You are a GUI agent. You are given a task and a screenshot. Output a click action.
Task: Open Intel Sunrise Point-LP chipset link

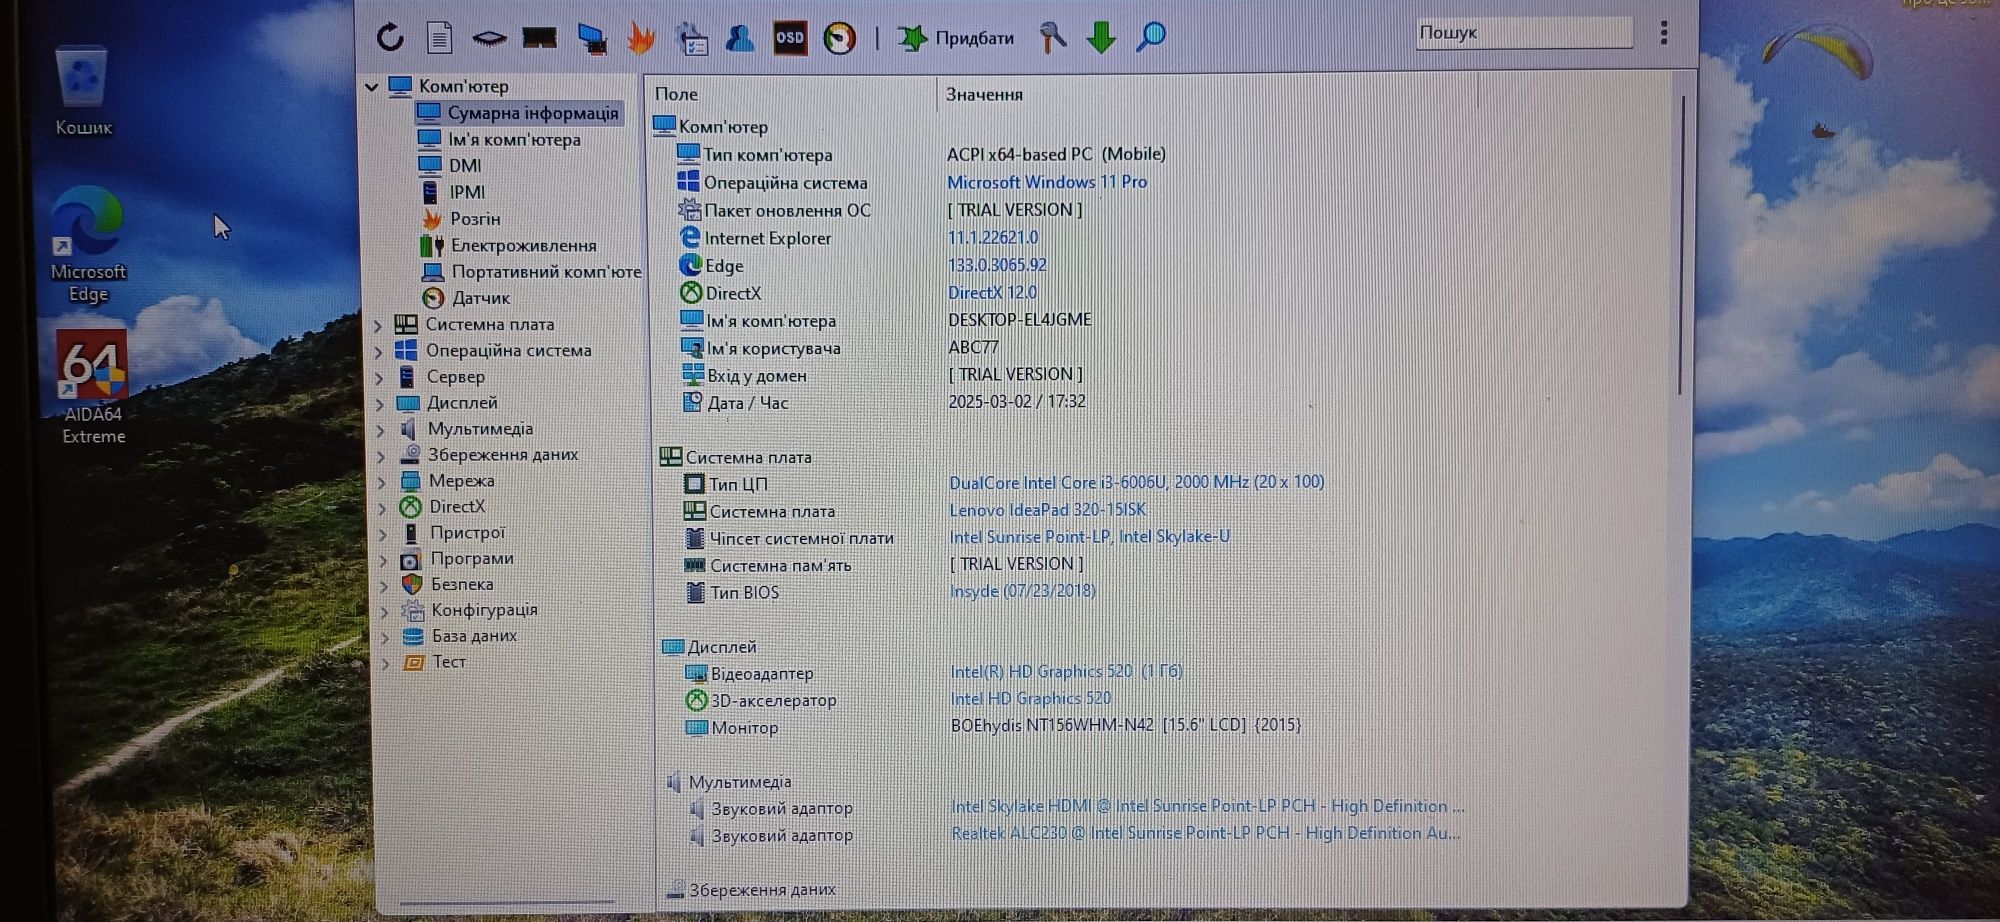(1089, 537)
